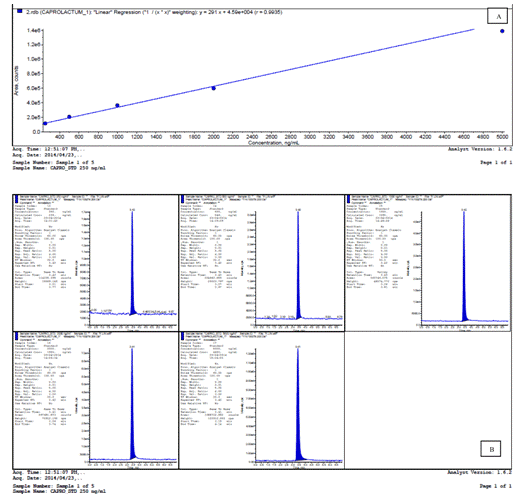Click the 'Area, counts' y-axis label
This screenshot has height=500, width=525.
point(16,81)
